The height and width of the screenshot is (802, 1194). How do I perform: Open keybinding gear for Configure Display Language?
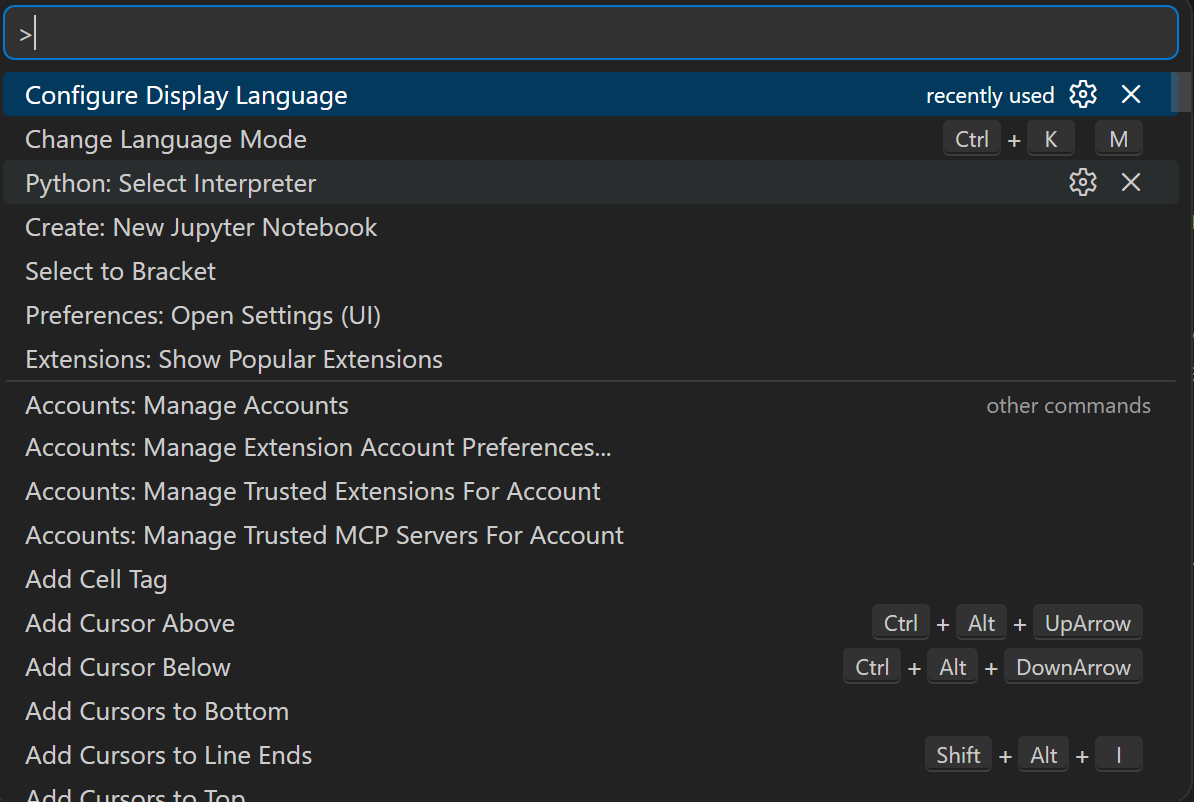point(1083,94)
